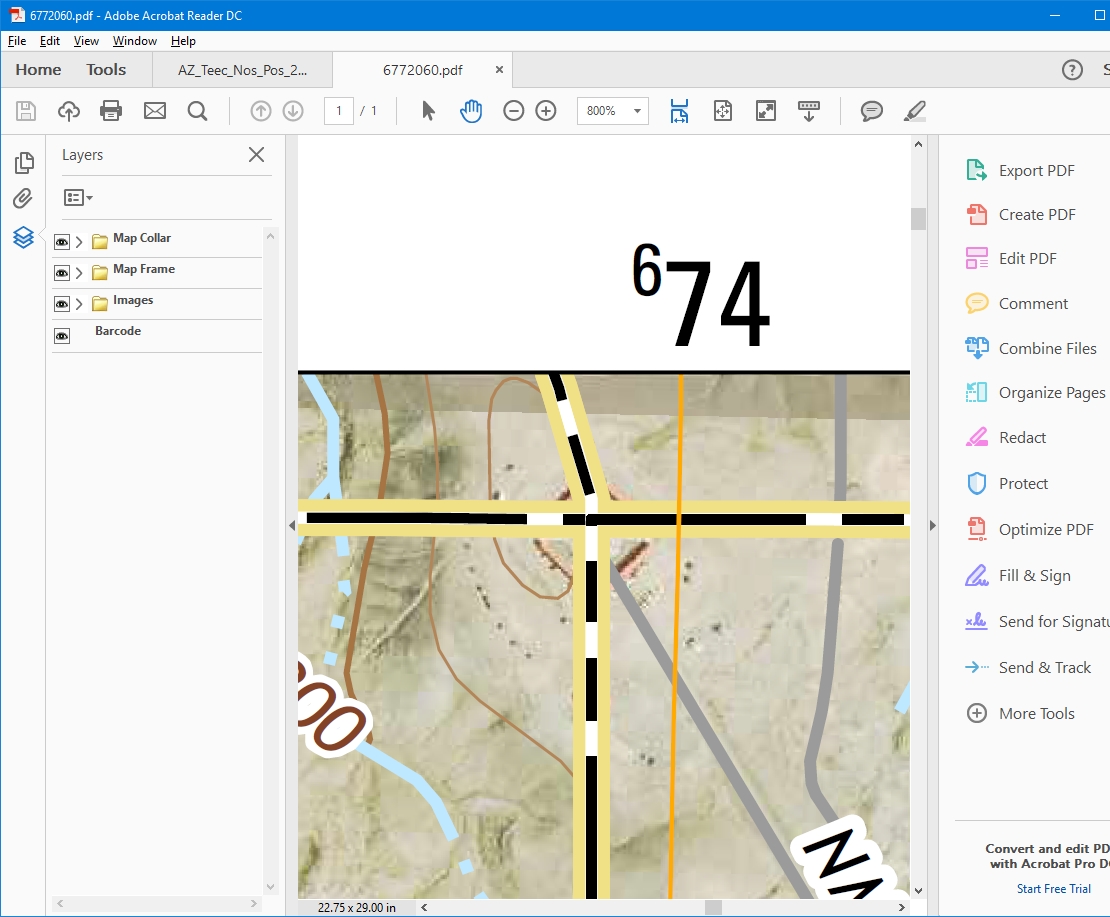This screenshot has width=1110, height=917.
Task: Click Start Free Trial link
Action: [x=1054, y=889]
